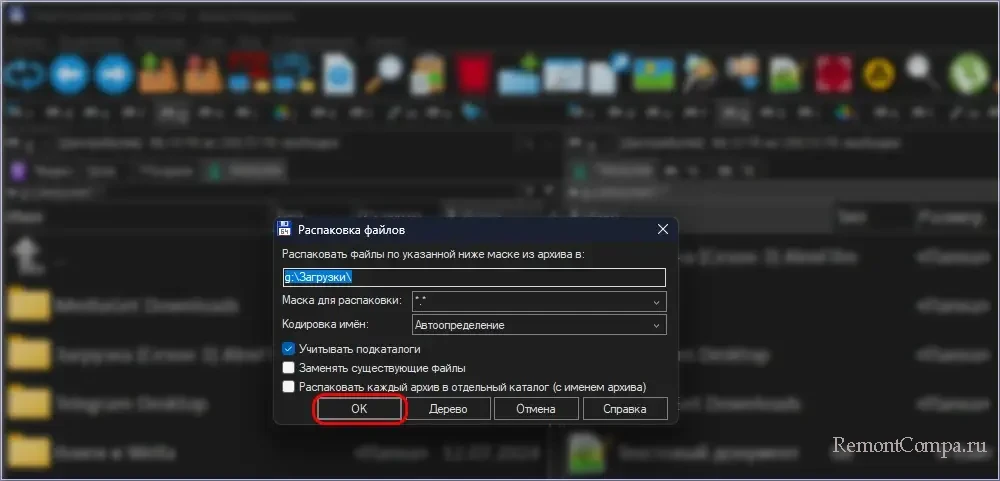Screen dimensions: 1000x481
Task: Click the floppy disk icon in dialog title
Action: [284, 229]
